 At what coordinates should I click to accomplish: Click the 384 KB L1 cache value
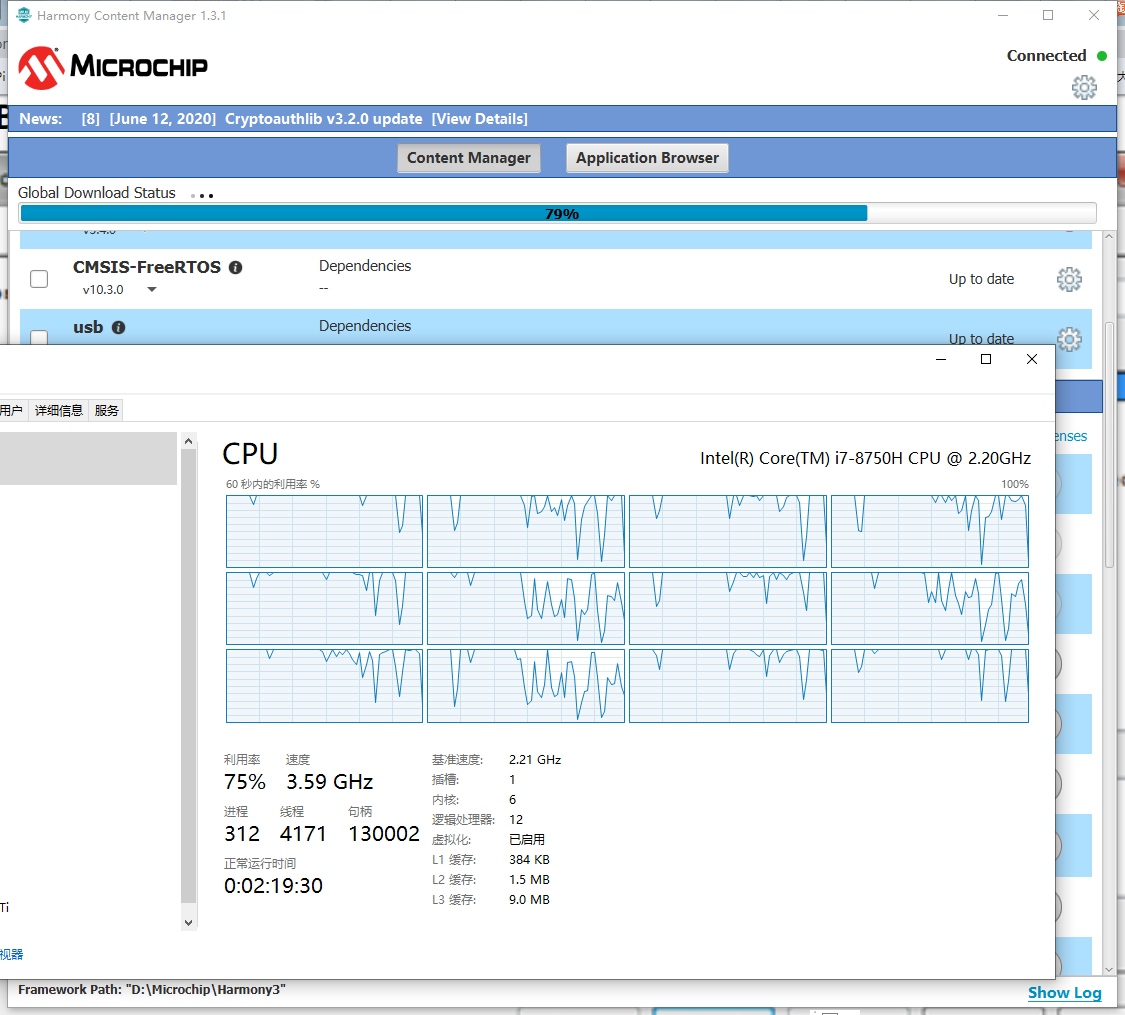[529, 859]
